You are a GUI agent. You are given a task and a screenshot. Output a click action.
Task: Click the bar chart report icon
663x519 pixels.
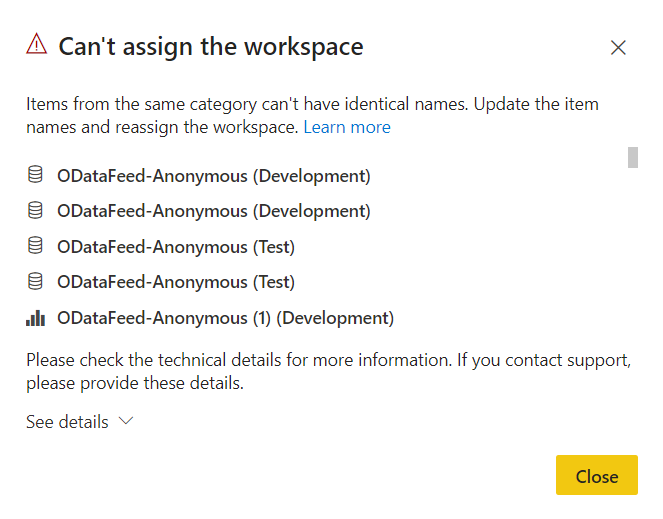coord(36,318)
